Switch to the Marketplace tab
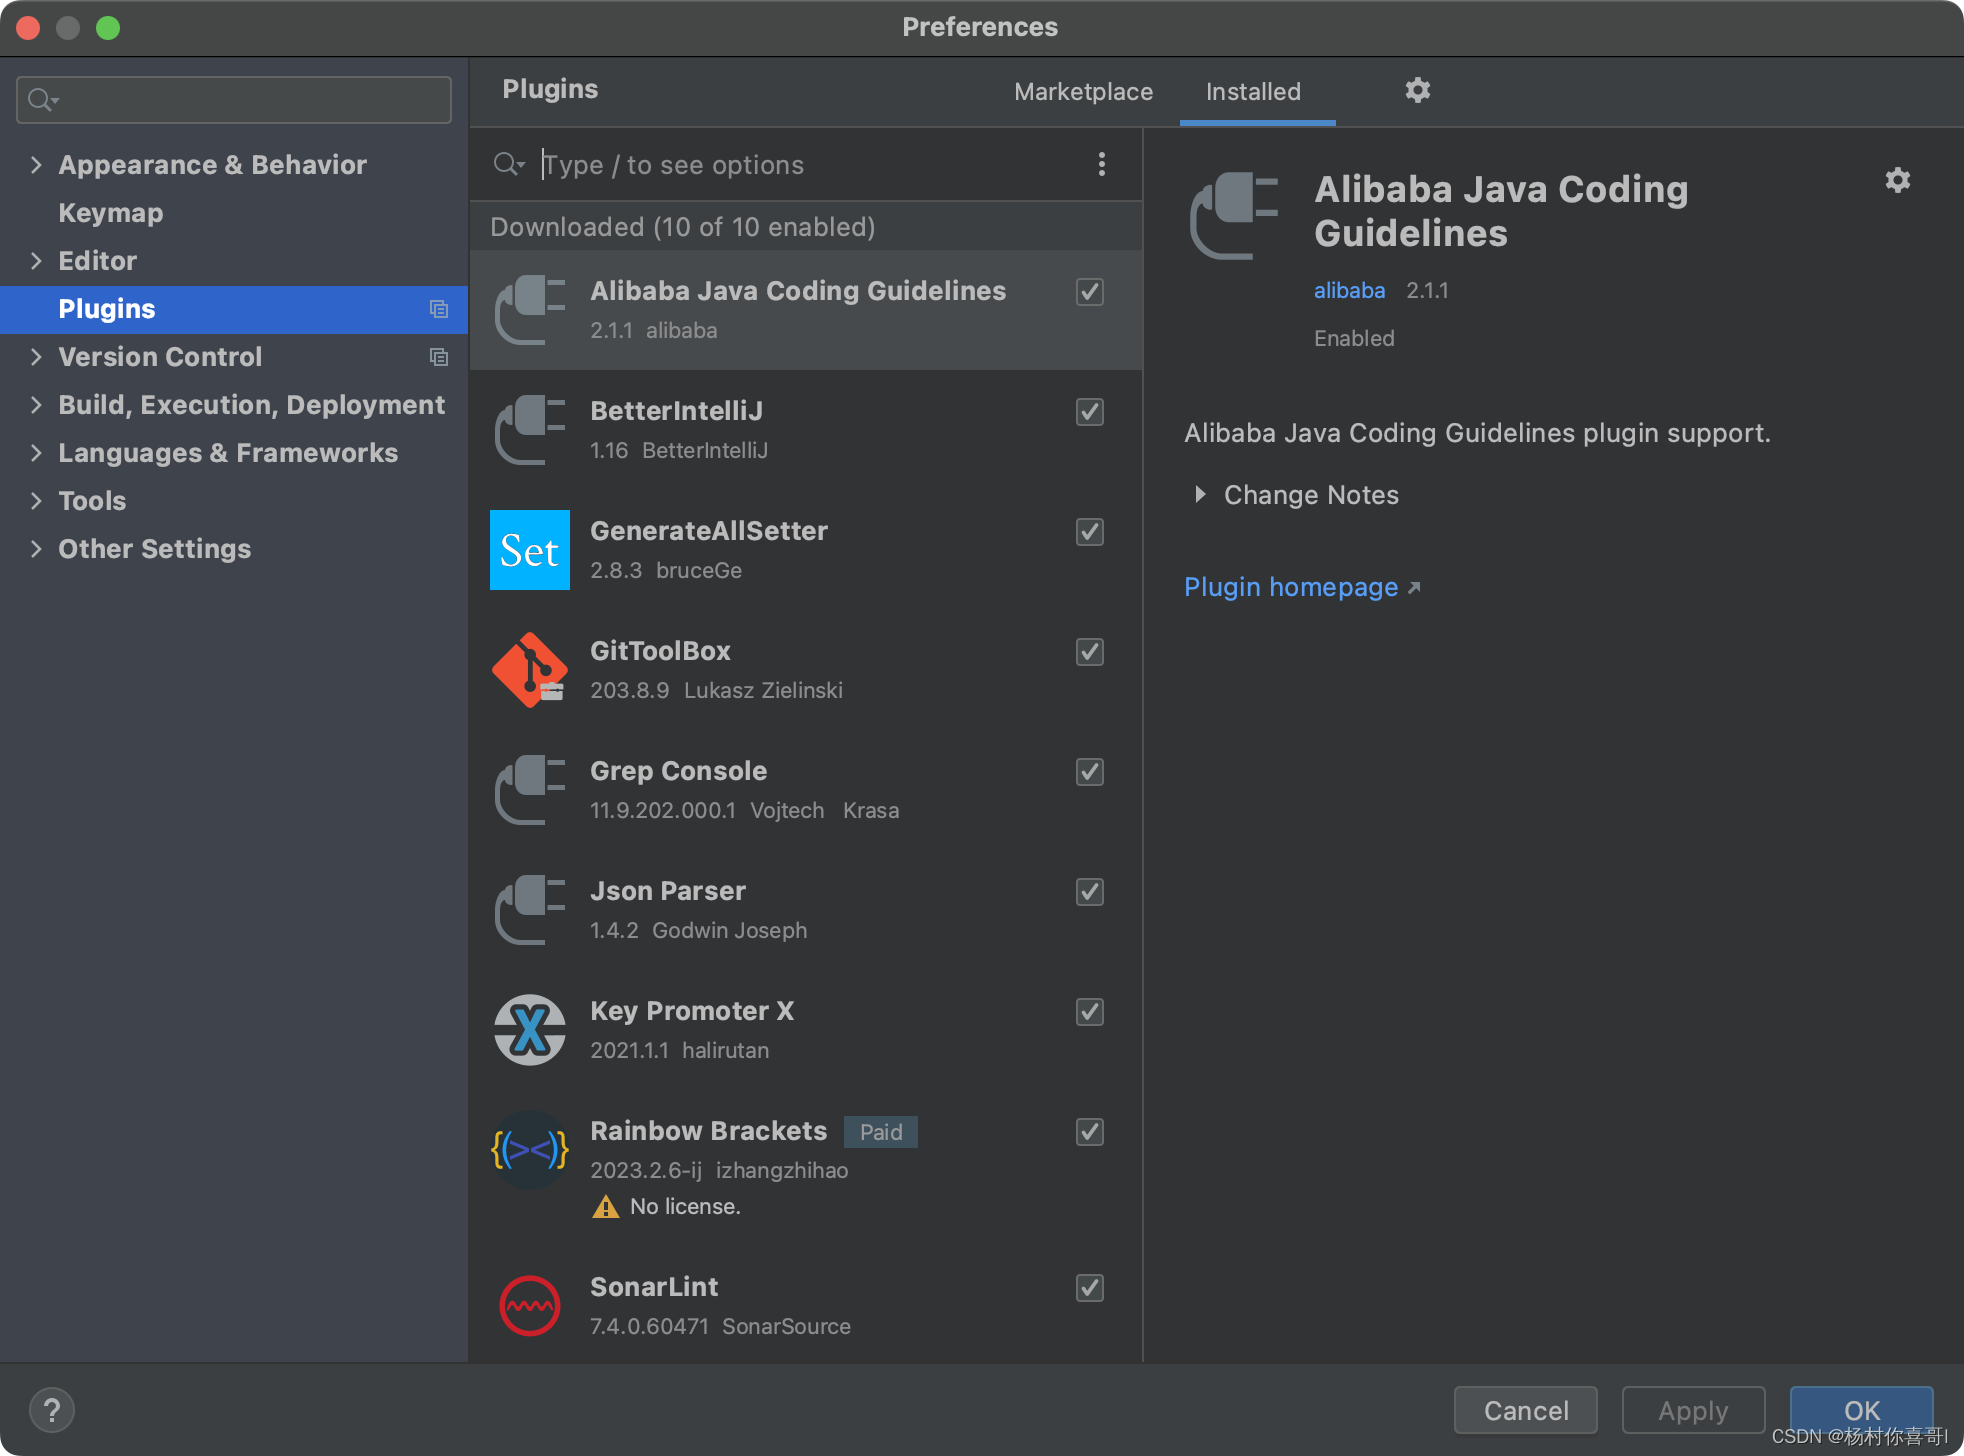The height and width of the screenshot is (1456, 1964). (1083, 92)
